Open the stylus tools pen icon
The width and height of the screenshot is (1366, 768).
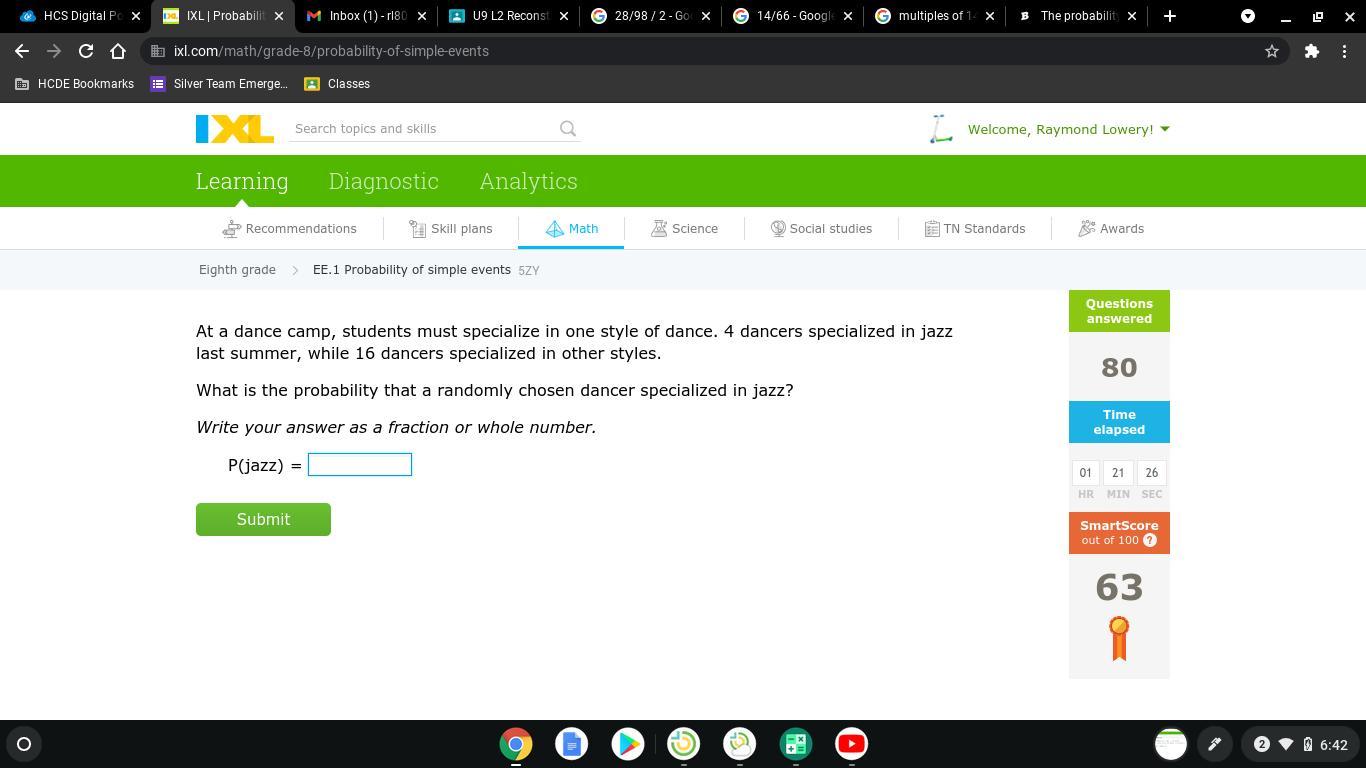coord(1214,744)
